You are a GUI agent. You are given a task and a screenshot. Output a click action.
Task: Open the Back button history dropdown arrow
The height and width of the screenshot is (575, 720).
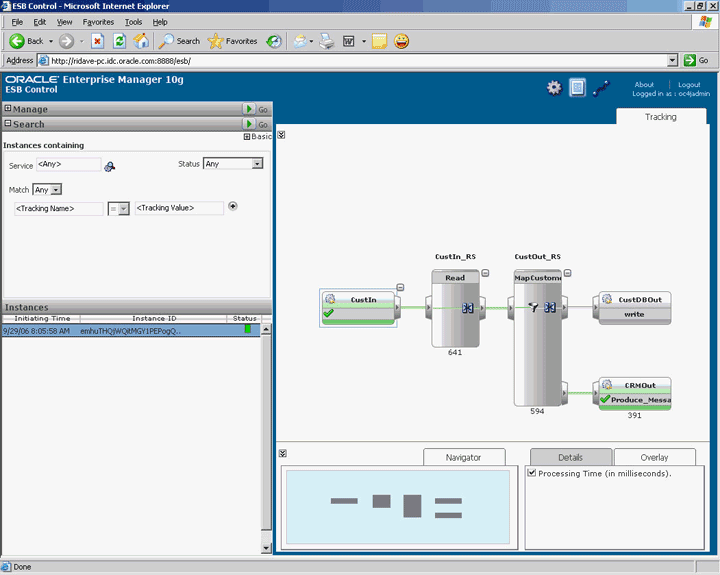click(x=51, y=41)
